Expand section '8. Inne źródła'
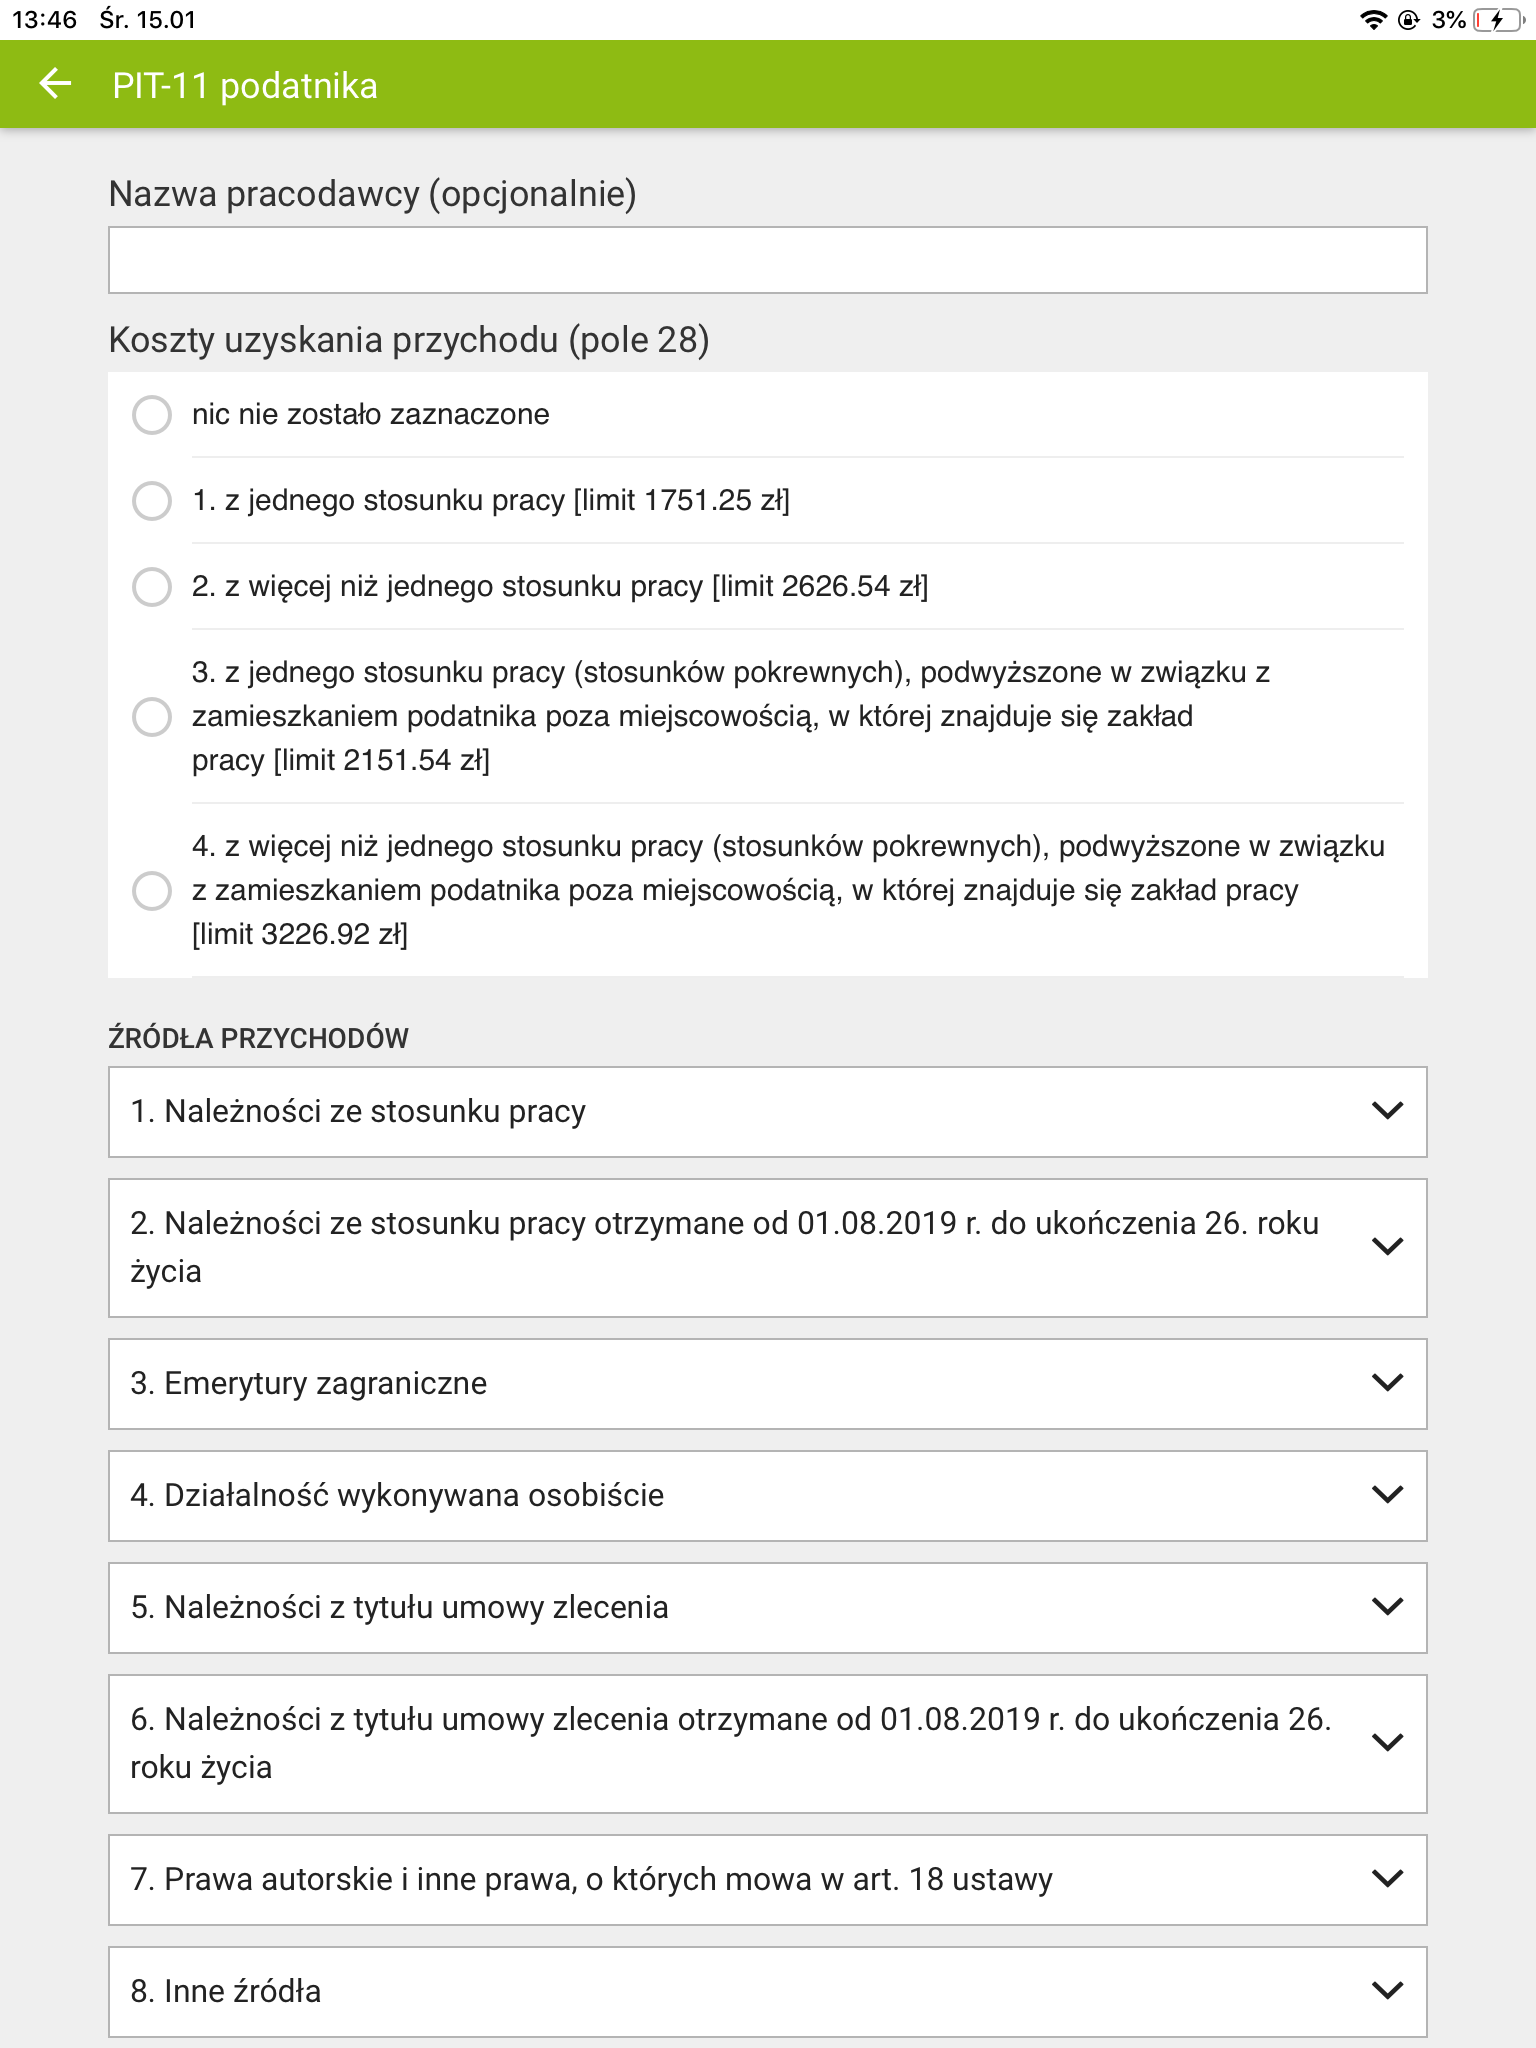Viewport: 1536px width, 2048px height. (1386, 1992)
